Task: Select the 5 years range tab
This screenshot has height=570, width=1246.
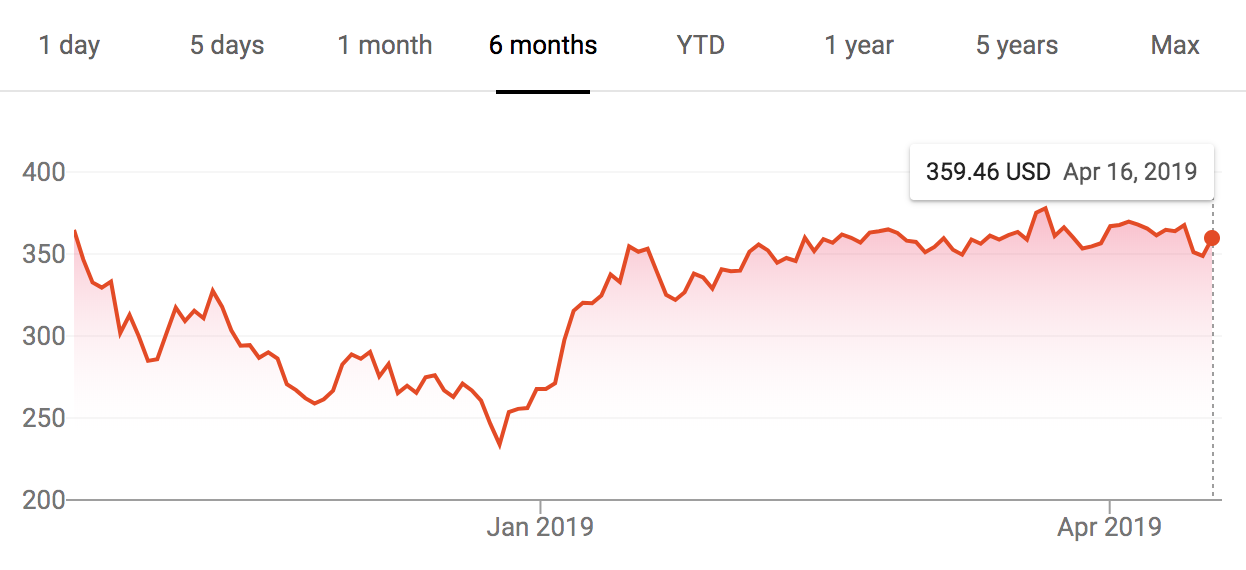Action: coord(1017,45)
